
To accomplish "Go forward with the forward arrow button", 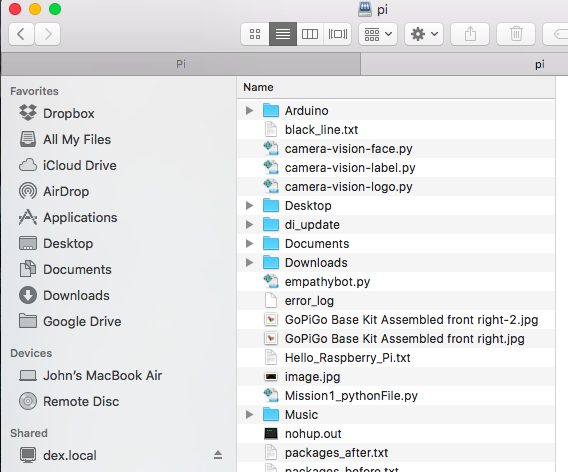I will [47, 34].
